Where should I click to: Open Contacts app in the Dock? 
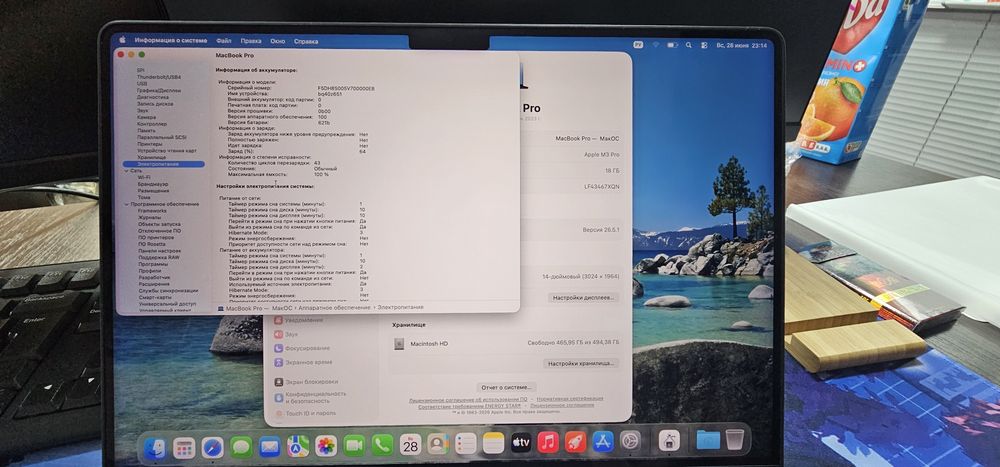pyautogui.click(x=438, y=443)
